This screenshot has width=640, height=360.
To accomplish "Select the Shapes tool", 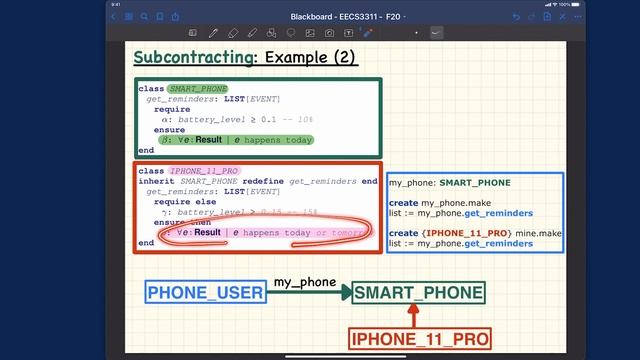I will [271, 33].
